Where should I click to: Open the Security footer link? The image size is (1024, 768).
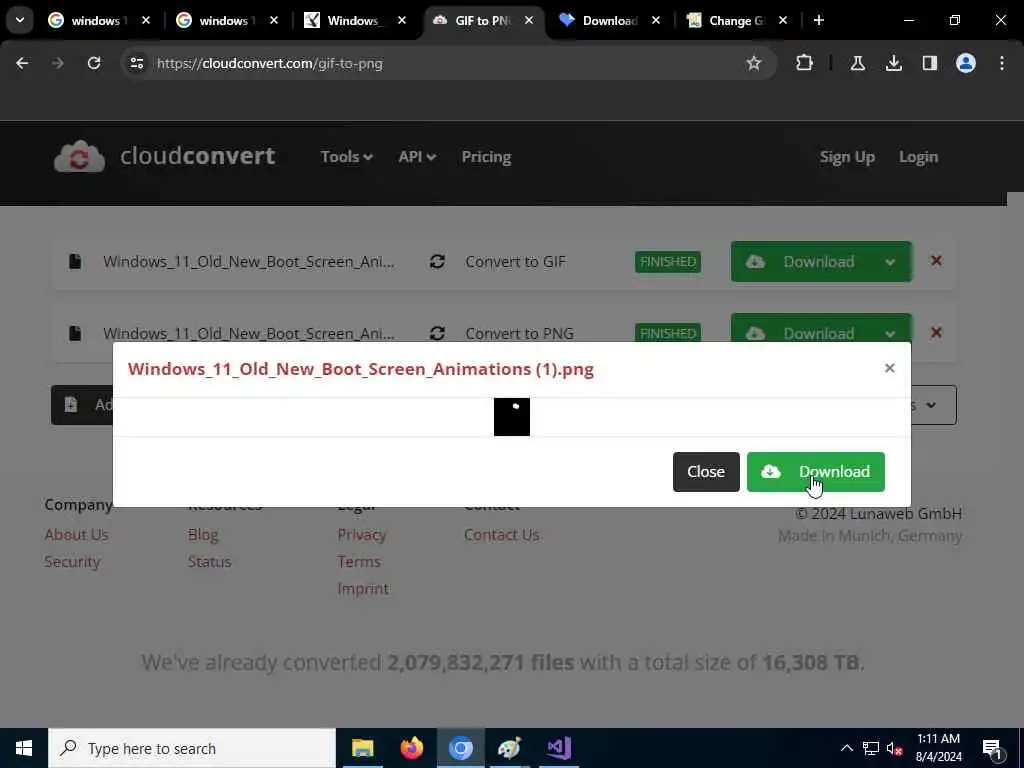tap(72, 562)
